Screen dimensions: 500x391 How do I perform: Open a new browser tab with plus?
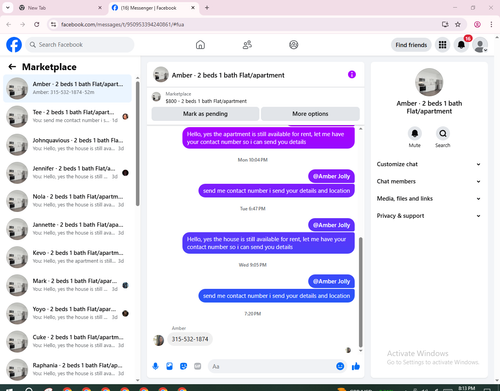point(207,8)
